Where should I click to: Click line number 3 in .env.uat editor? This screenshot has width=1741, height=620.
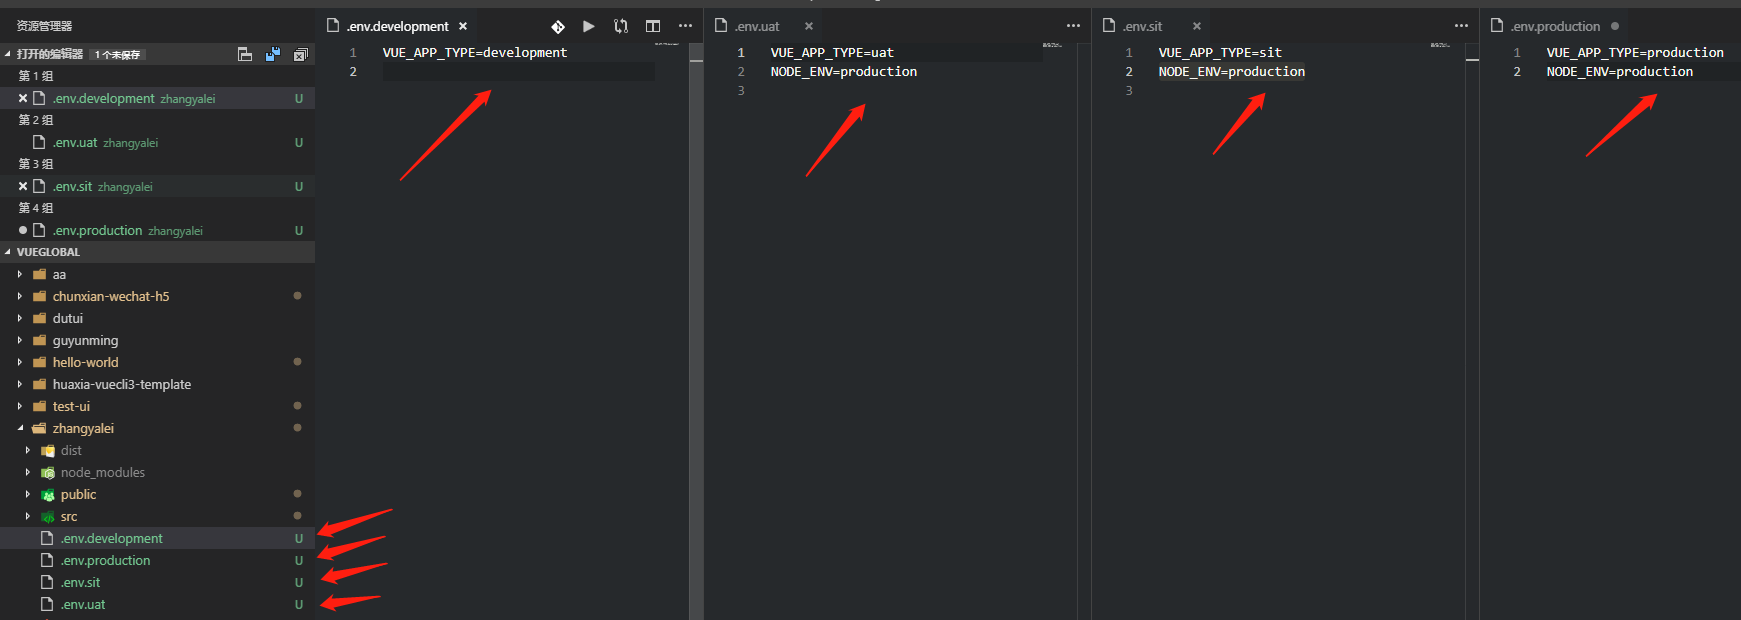point(741,90)
